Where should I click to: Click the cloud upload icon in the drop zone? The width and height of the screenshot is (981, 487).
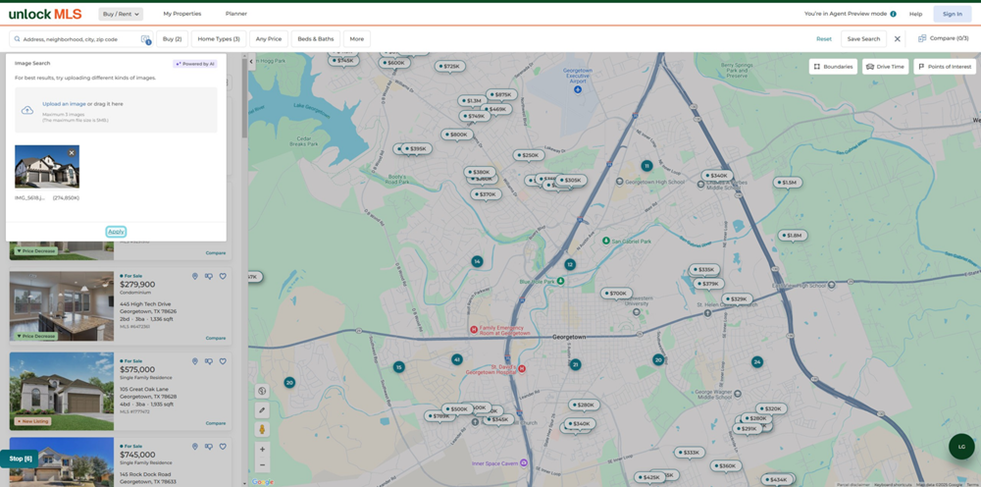coord(28,110)
